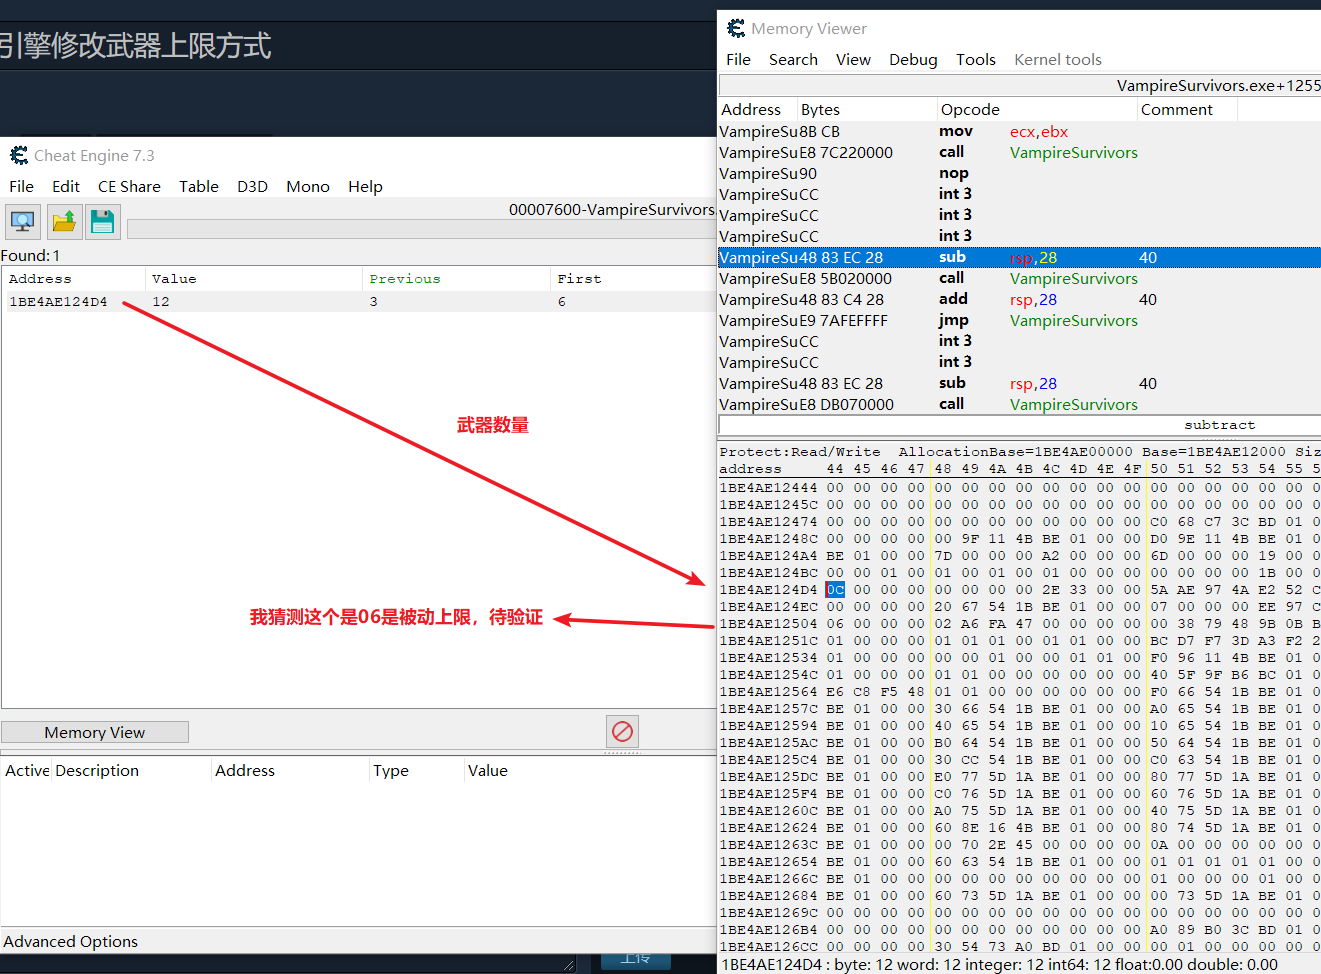Image resolution: width=1321 pixels, height=974 pixels.
Task: Open the Mono menu
Action: 308,186
